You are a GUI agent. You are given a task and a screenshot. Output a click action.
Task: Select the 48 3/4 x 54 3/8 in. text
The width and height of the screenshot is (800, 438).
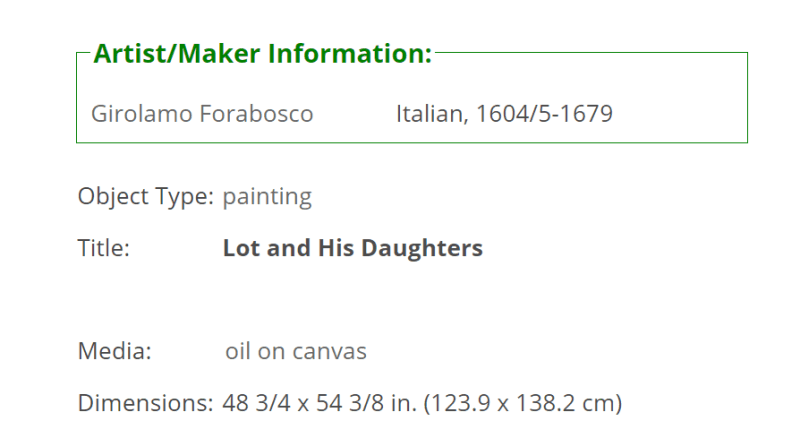click(x=319, y=403)
